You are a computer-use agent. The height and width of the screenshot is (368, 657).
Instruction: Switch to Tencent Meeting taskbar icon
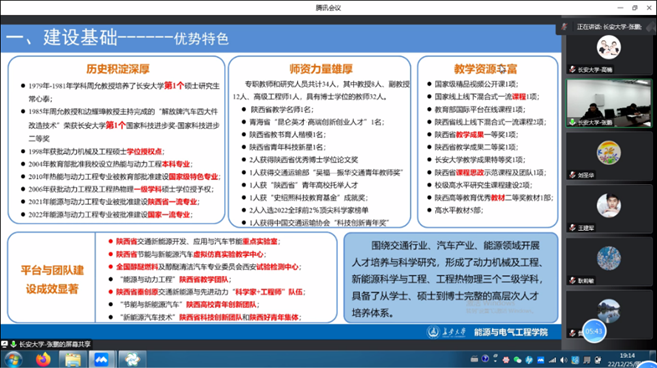pos(101,360)
